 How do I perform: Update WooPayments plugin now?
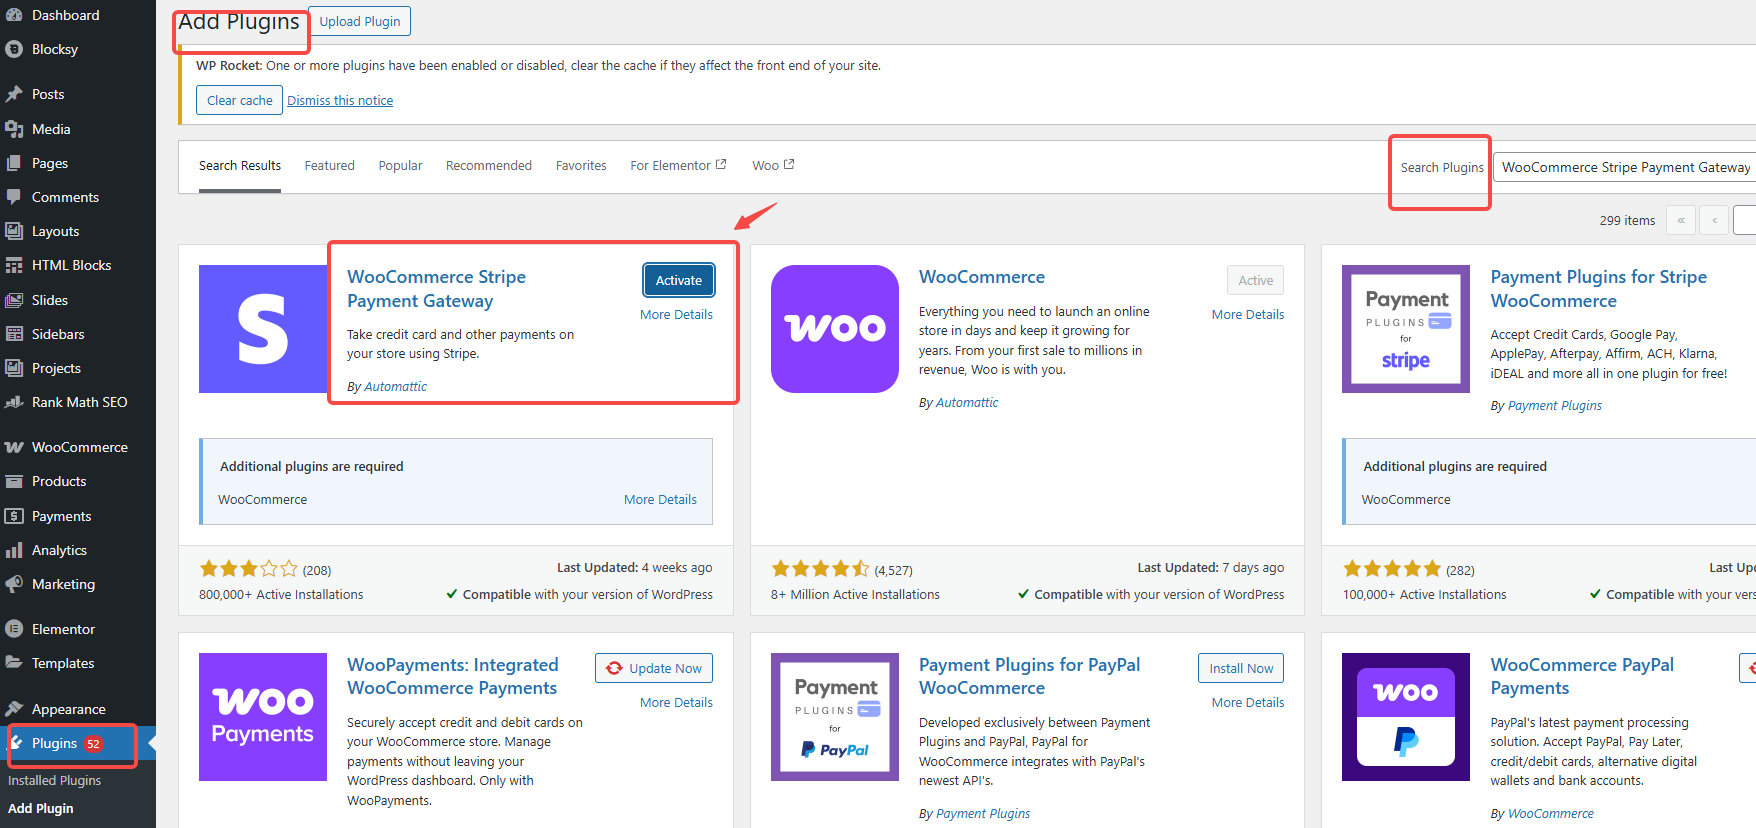pyautogui.click(x=654, y=668)
